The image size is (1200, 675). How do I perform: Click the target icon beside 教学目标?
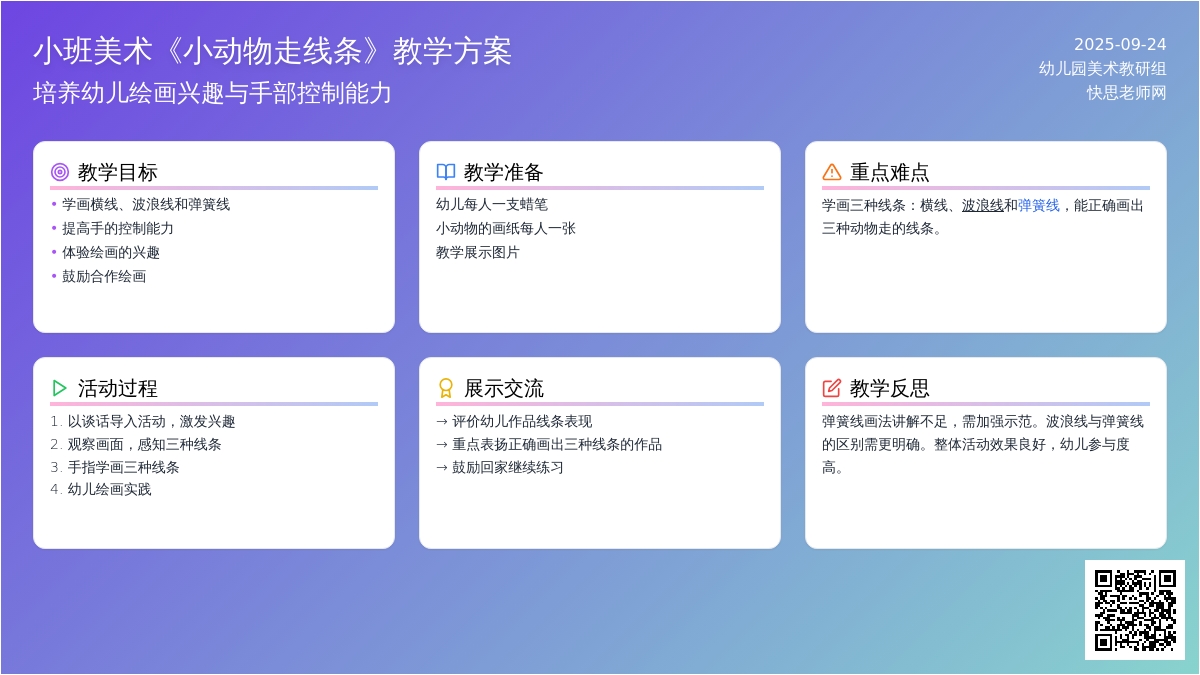[x=60, y=172]
